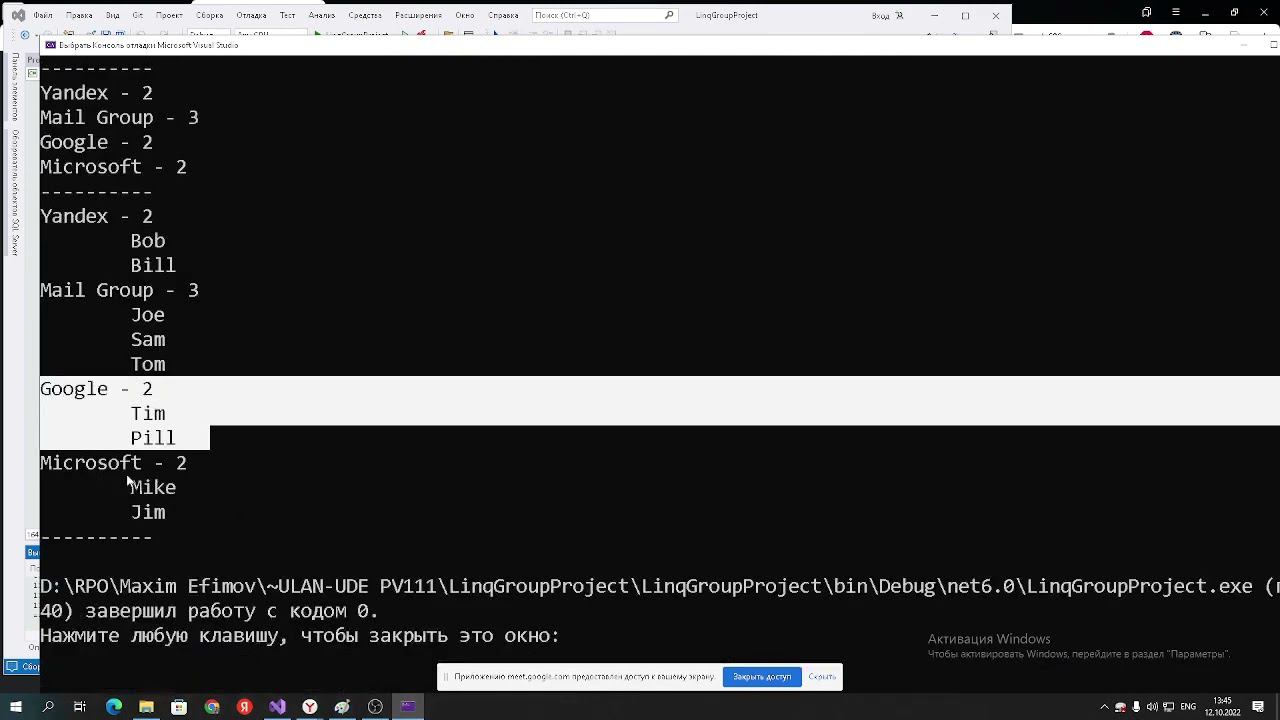Screen dimensions: 1280x720
Task: Open Microsoft Edge from taskbar
Action: [113, 707]
